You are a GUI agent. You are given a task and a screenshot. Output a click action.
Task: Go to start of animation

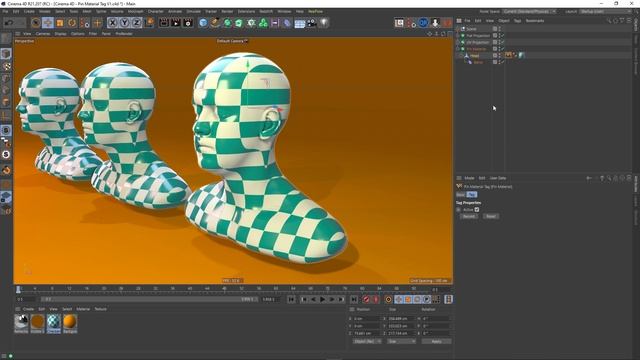pos(291,300)
